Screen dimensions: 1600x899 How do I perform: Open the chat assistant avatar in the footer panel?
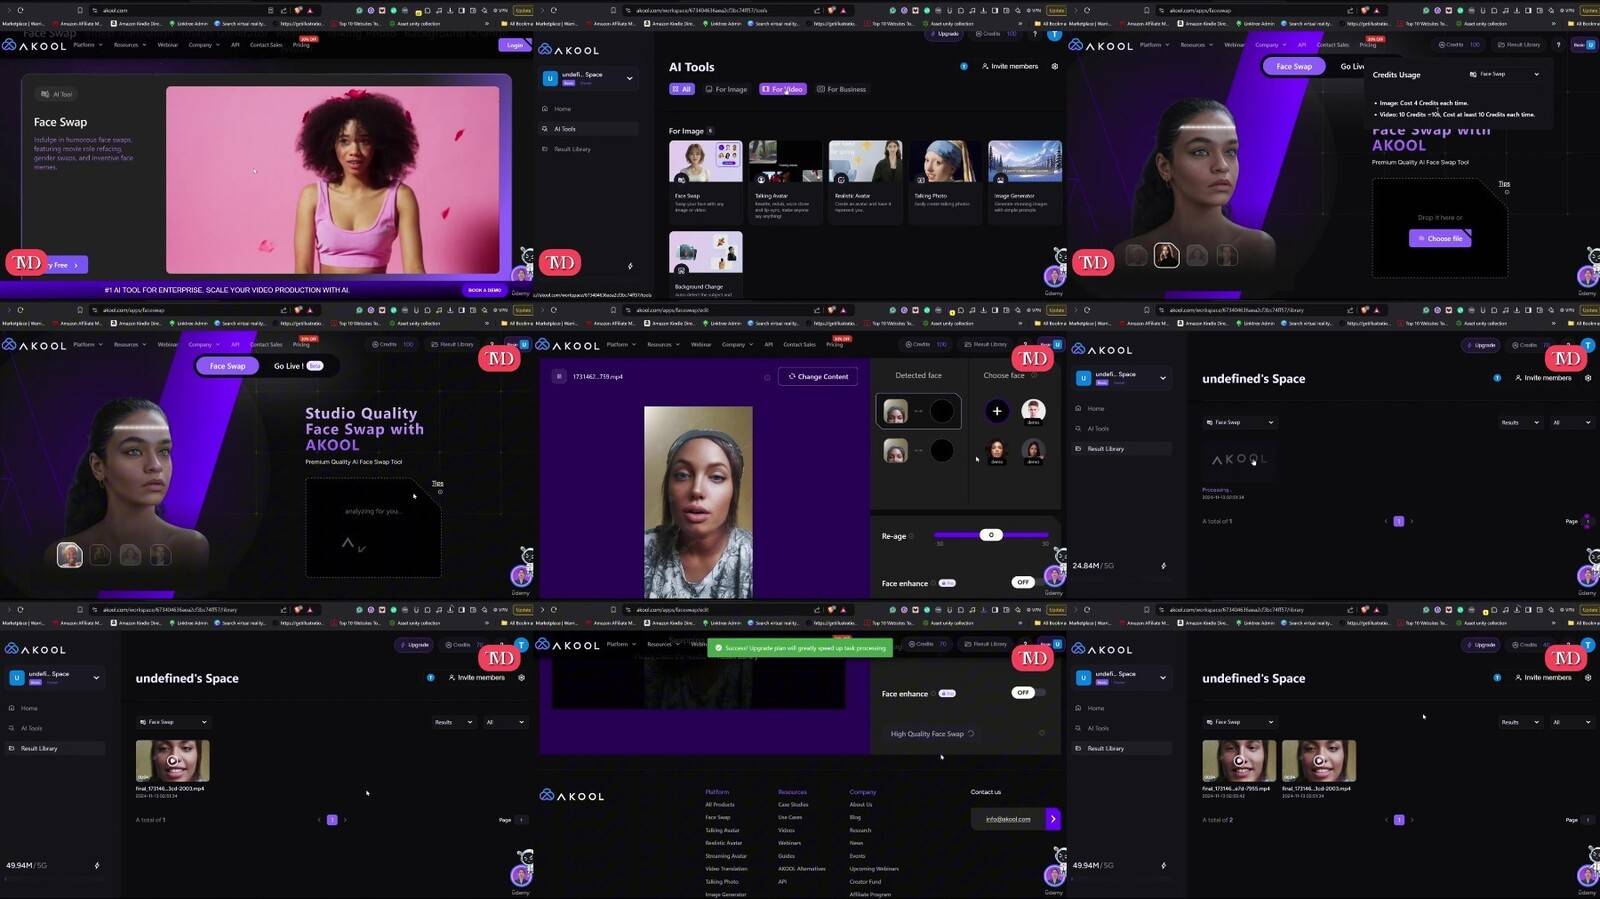coord(1055,875)
